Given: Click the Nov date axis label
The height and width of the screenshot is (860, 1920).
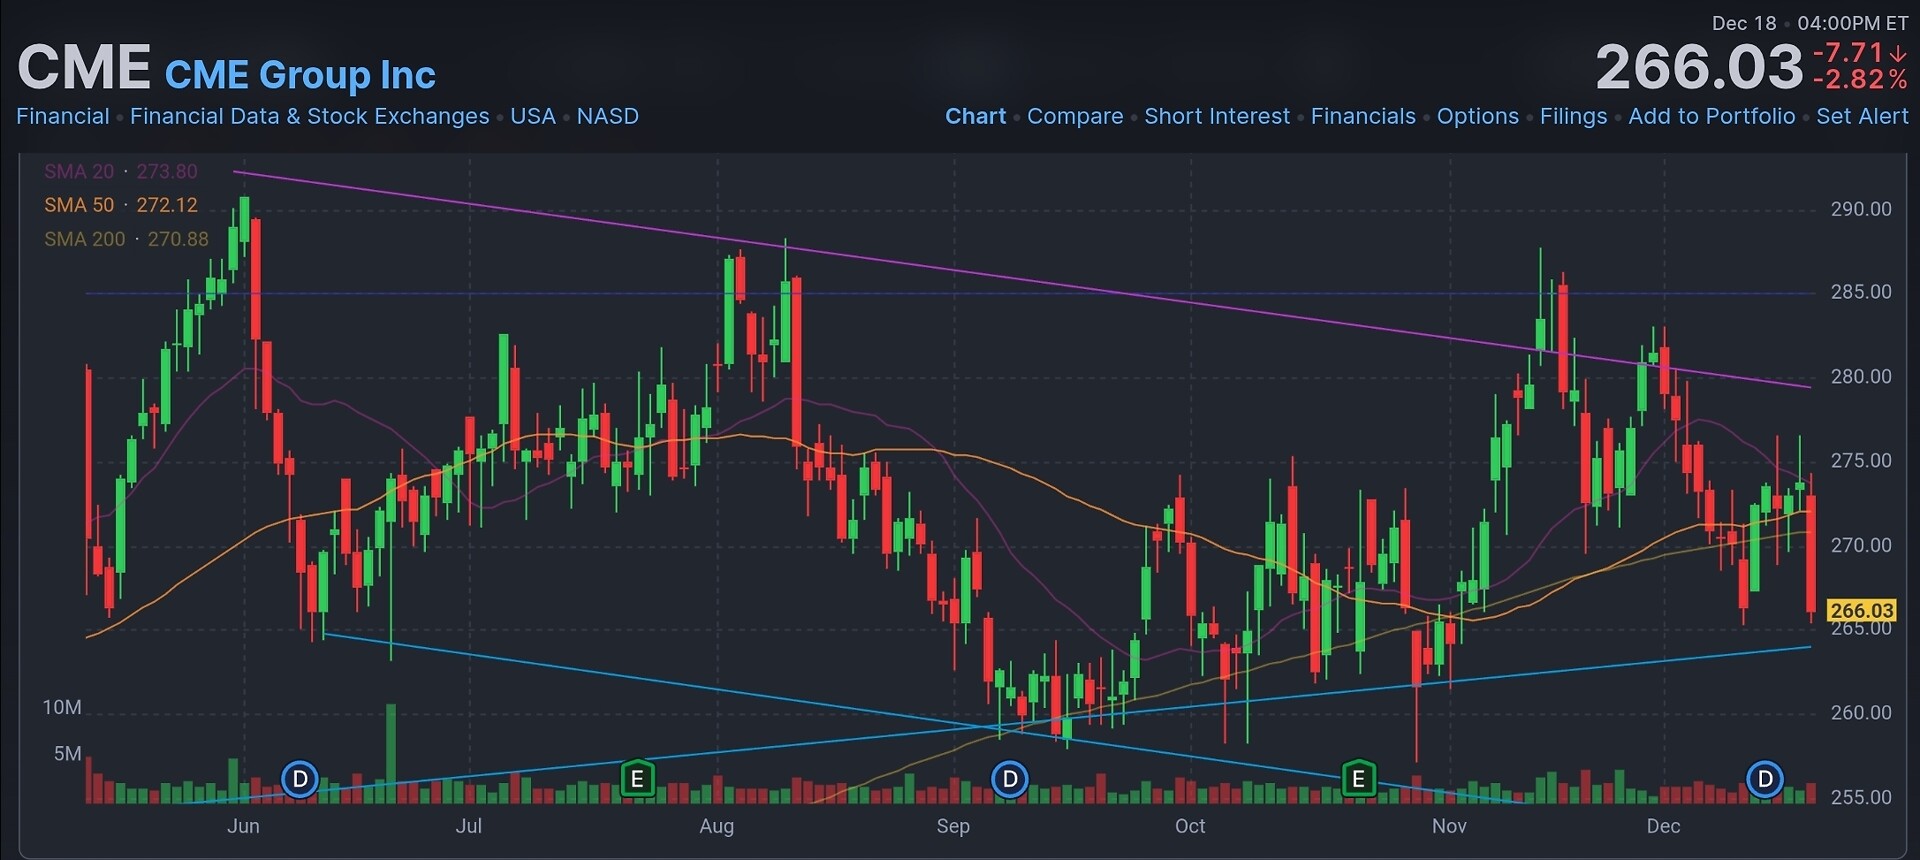Looking at the screenshot, I should click(1449, 826).
